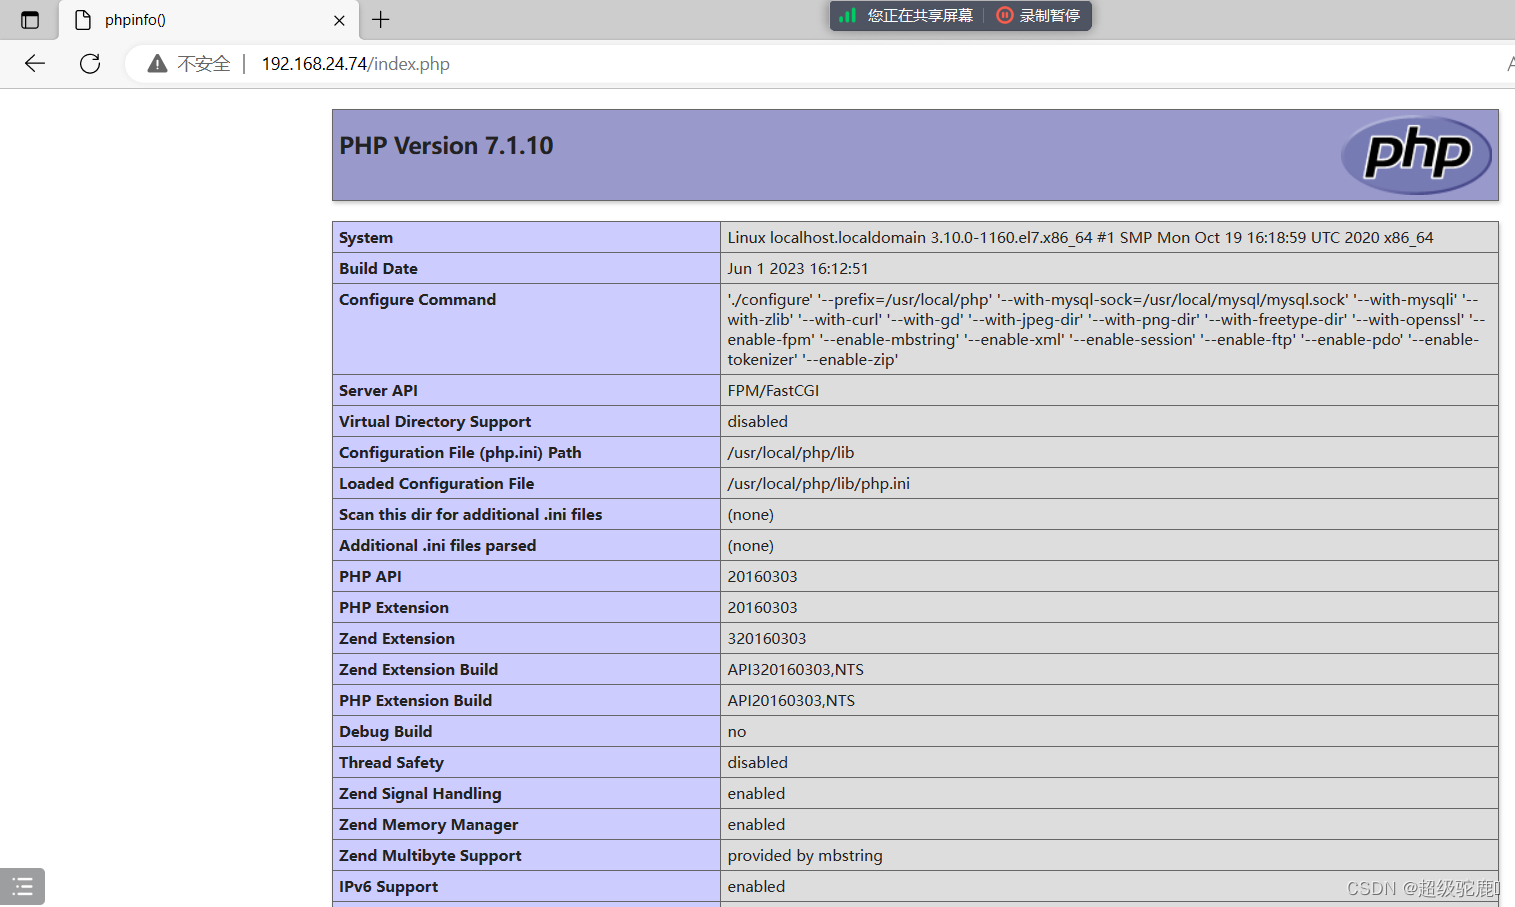The image size is (1515, 907).
Task: Click the Configure Command label
Action: (417, 300)
